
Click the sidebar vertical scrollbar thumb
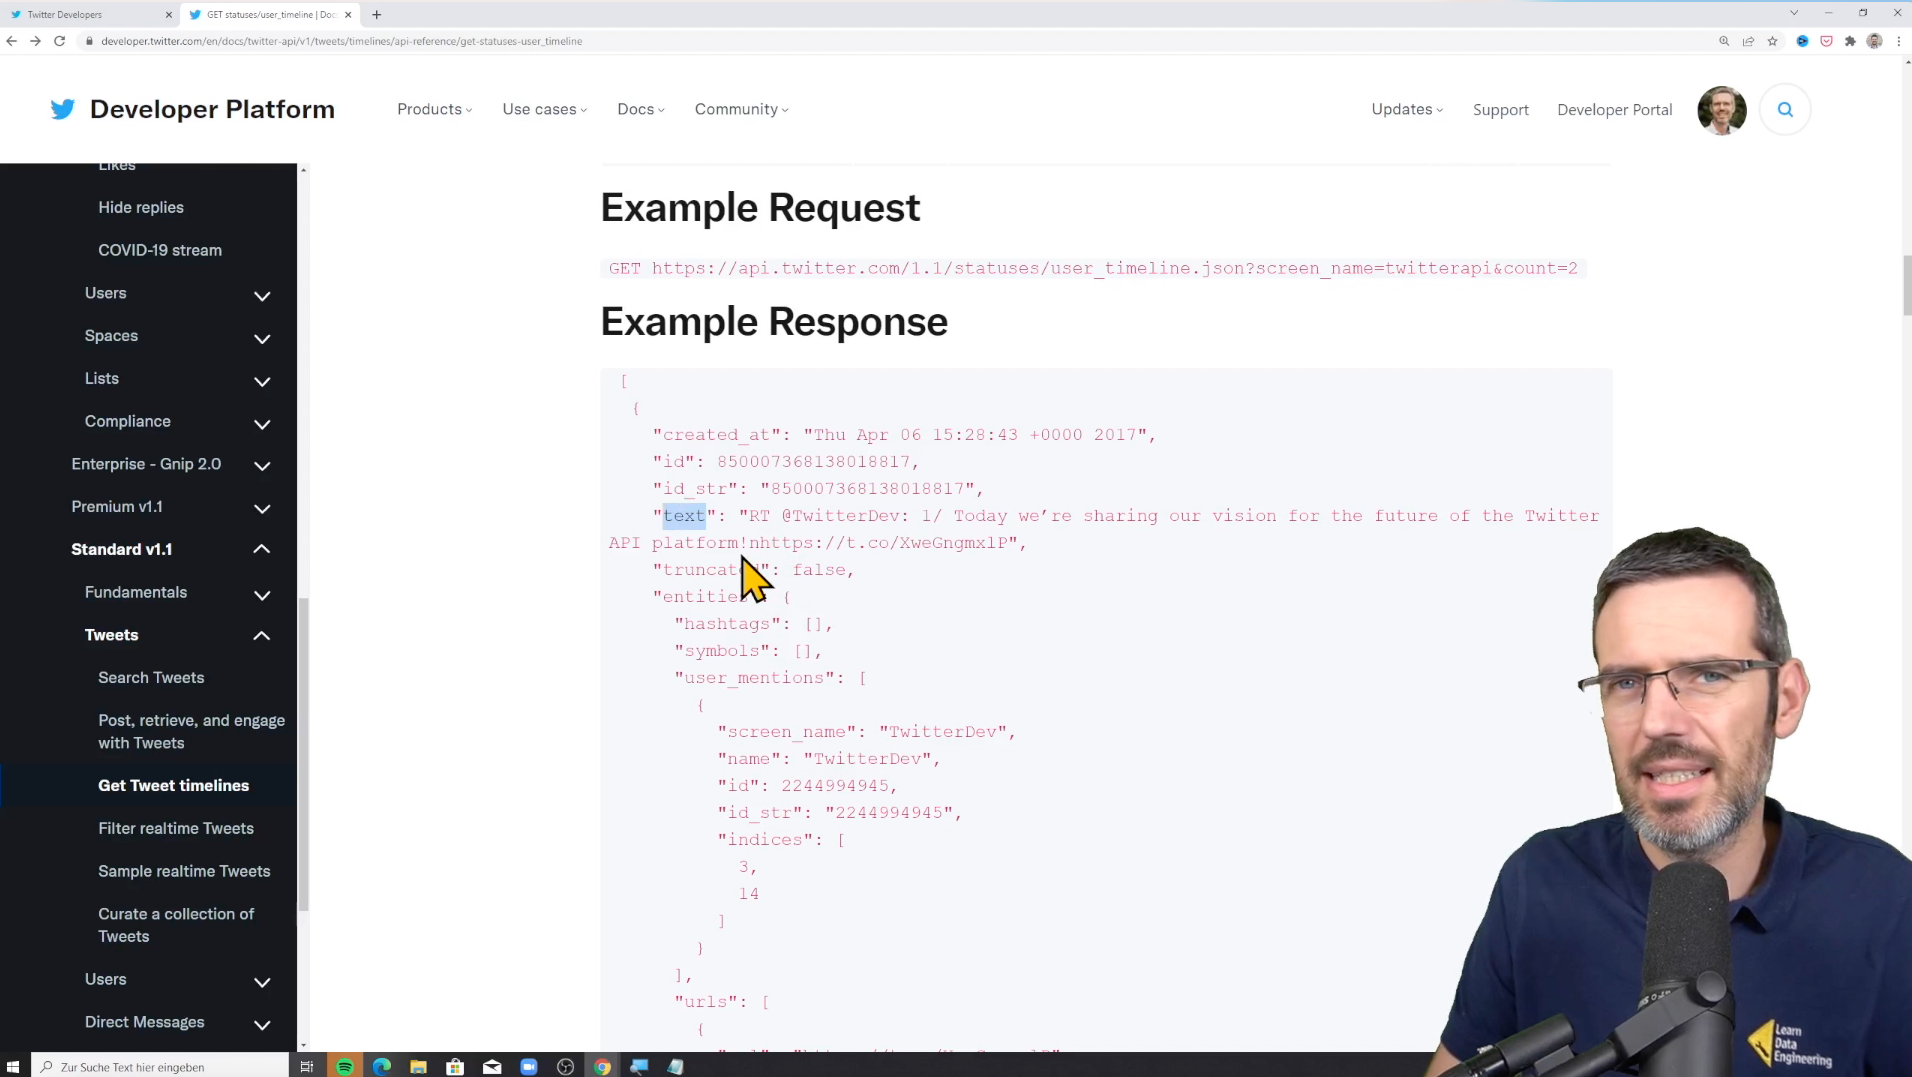303,755
